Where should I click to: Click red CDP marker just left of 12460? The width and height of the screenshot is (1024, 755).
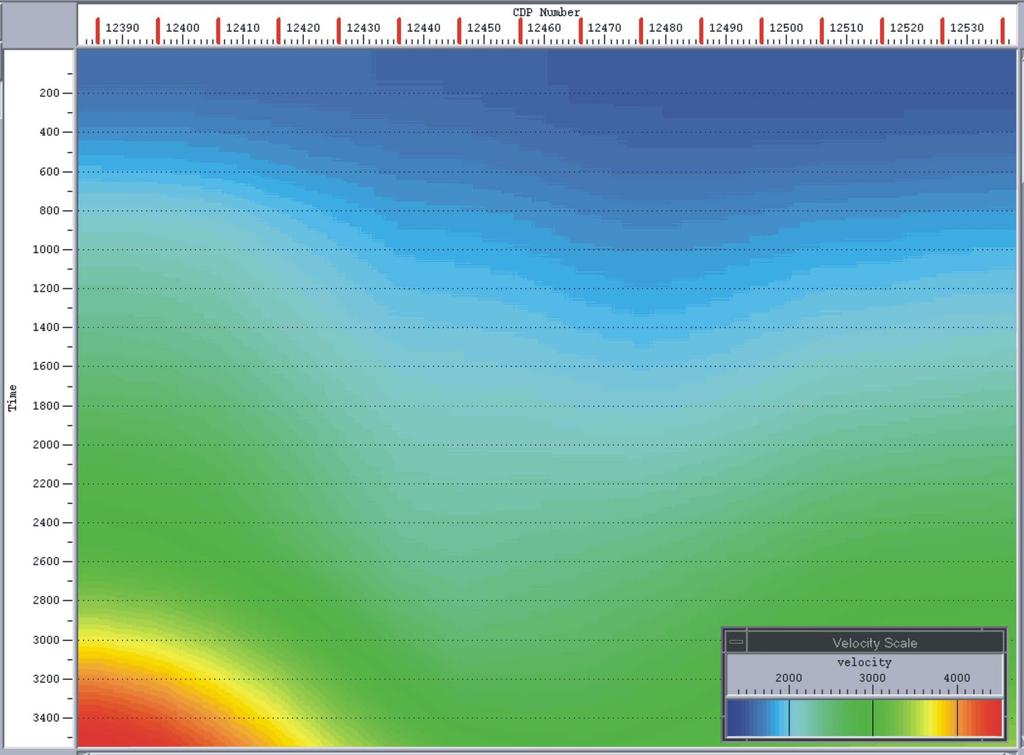point(520,31)
